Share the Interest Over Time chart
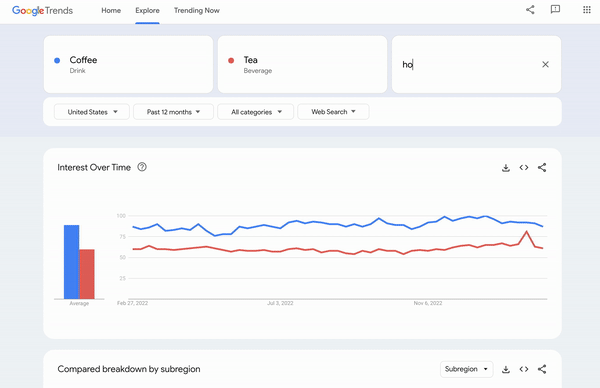Image resolution: width=600 pixels, height=388 pixels. tap(542, 168)
